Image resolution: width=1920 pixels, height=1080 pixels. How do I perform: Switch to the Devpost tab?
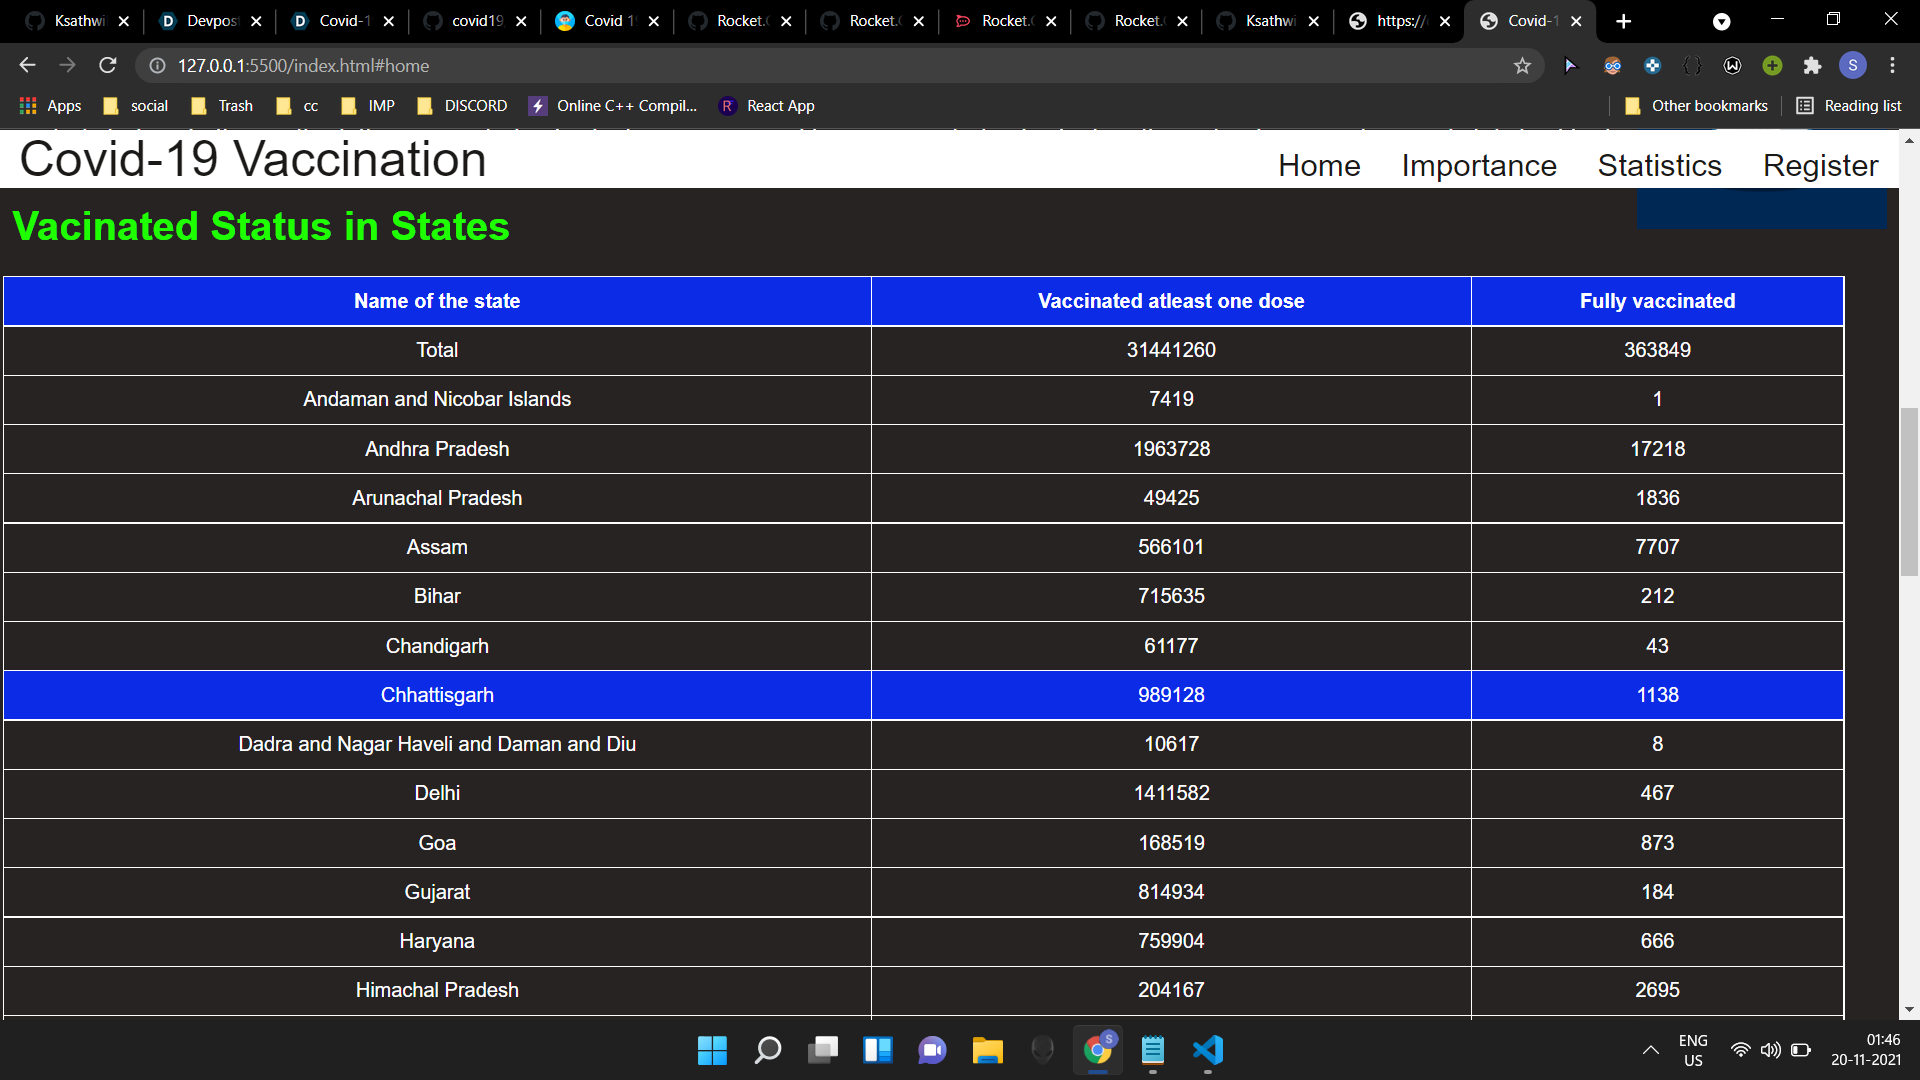[211, 21]
